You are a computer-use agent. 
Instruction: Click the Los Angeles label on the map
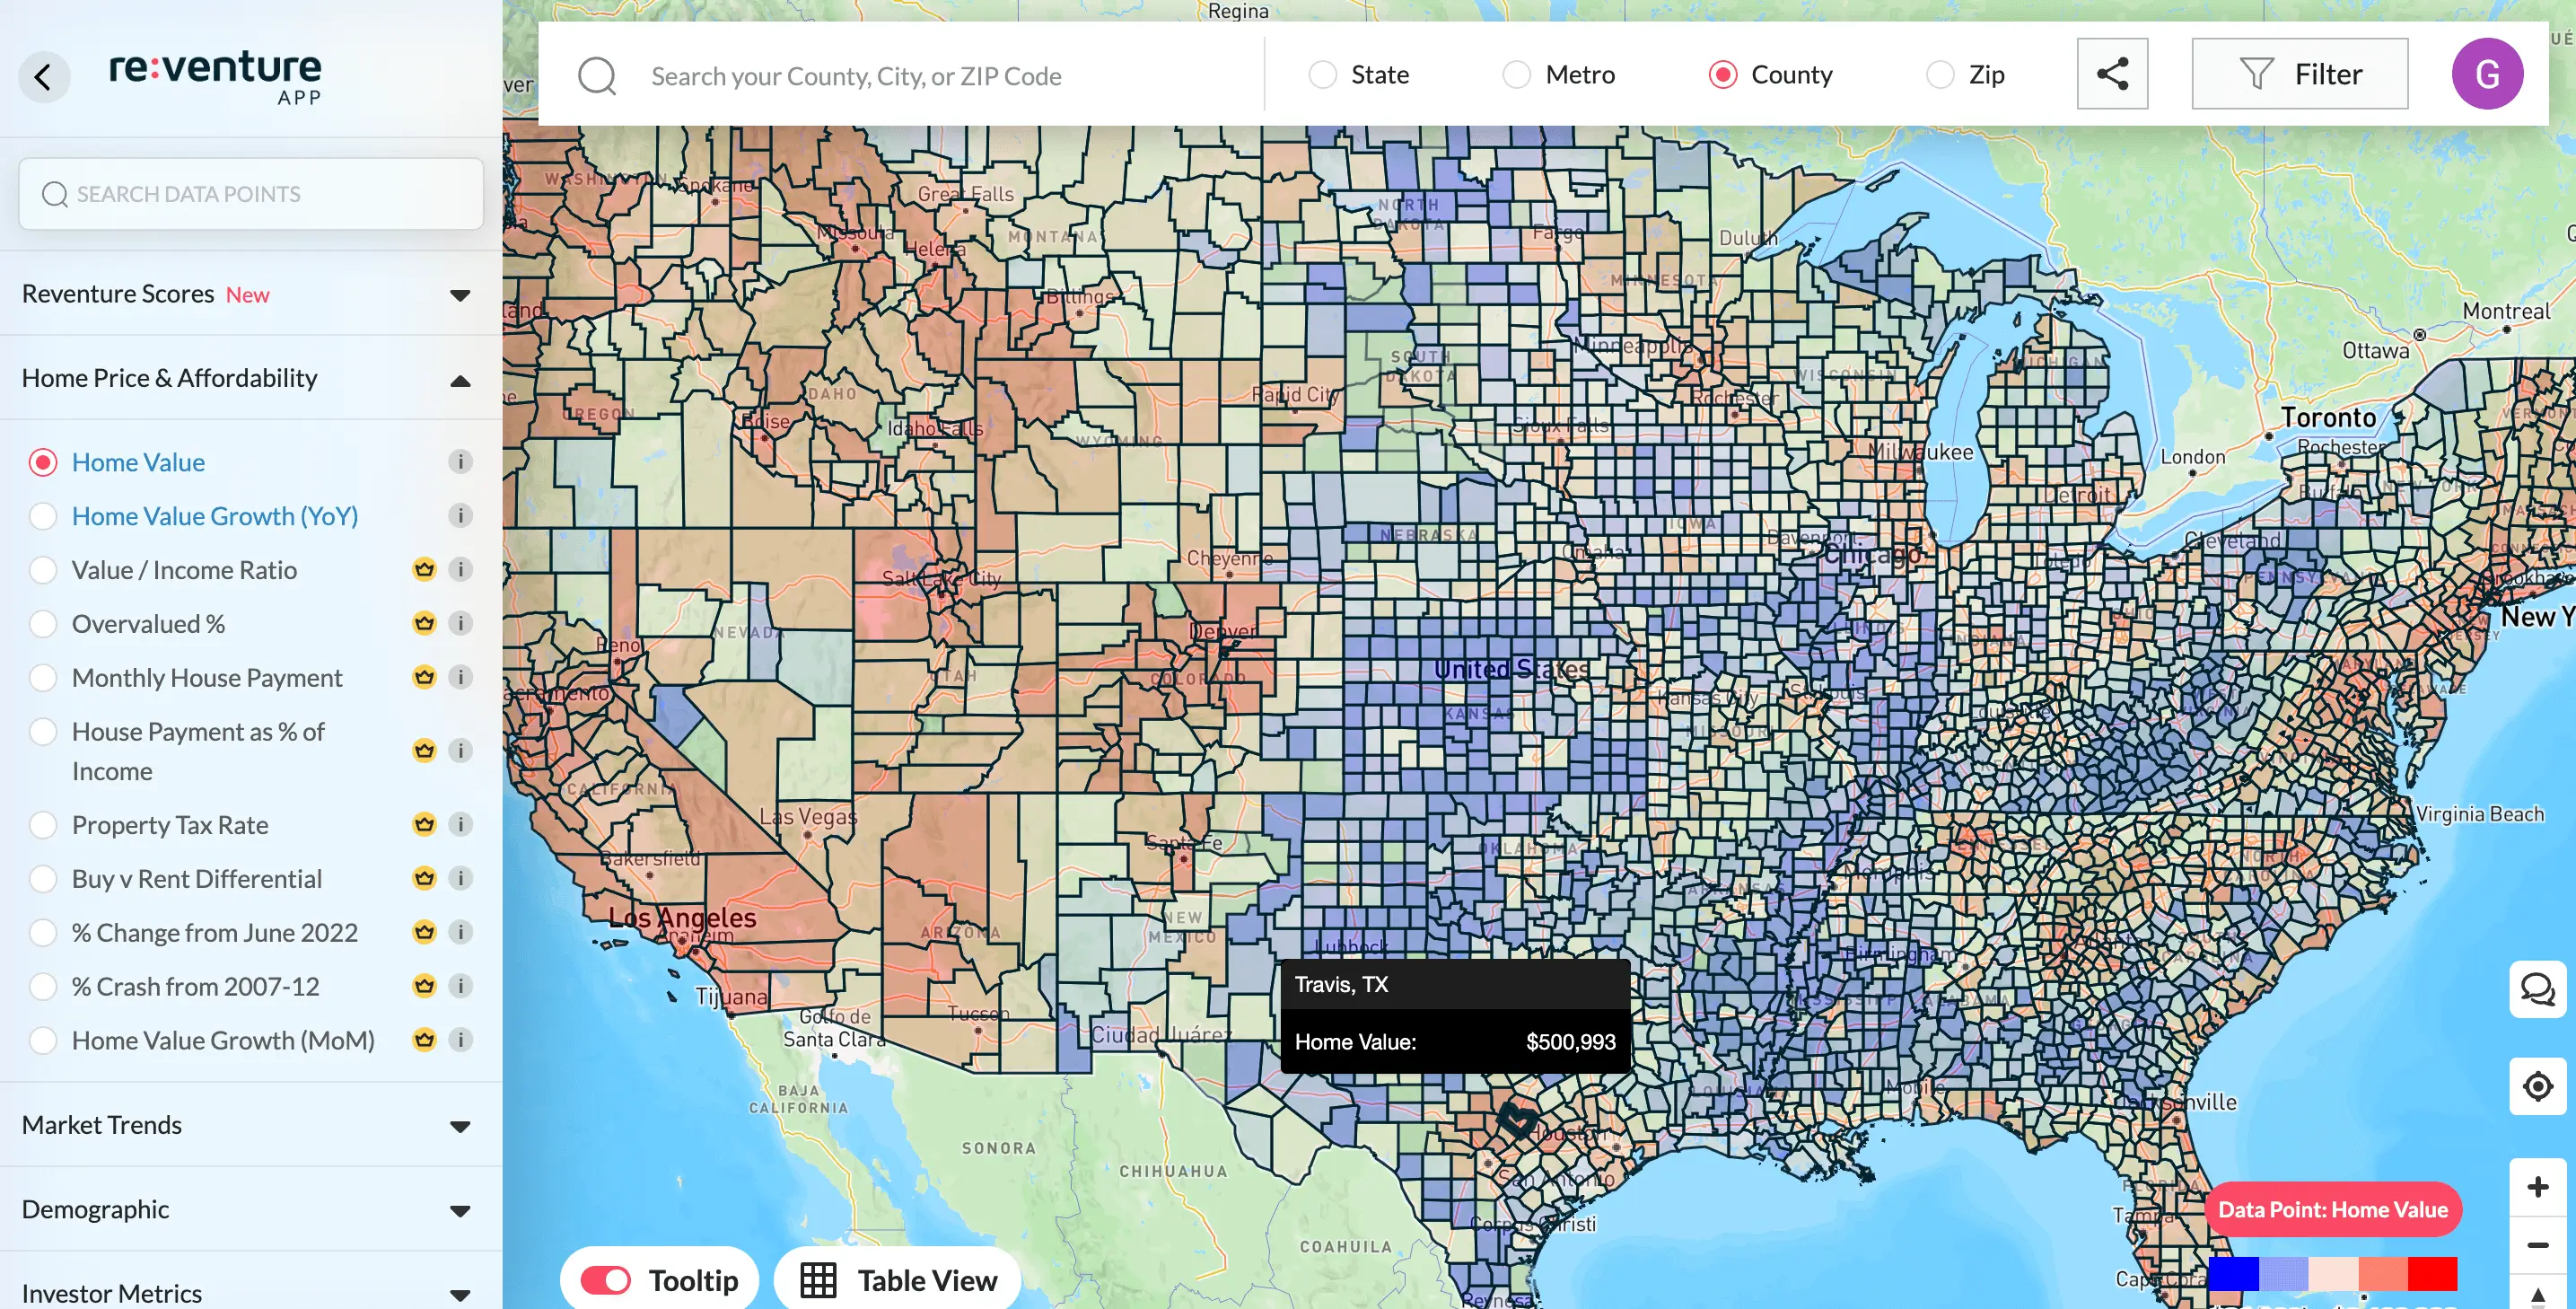point(682,917)
